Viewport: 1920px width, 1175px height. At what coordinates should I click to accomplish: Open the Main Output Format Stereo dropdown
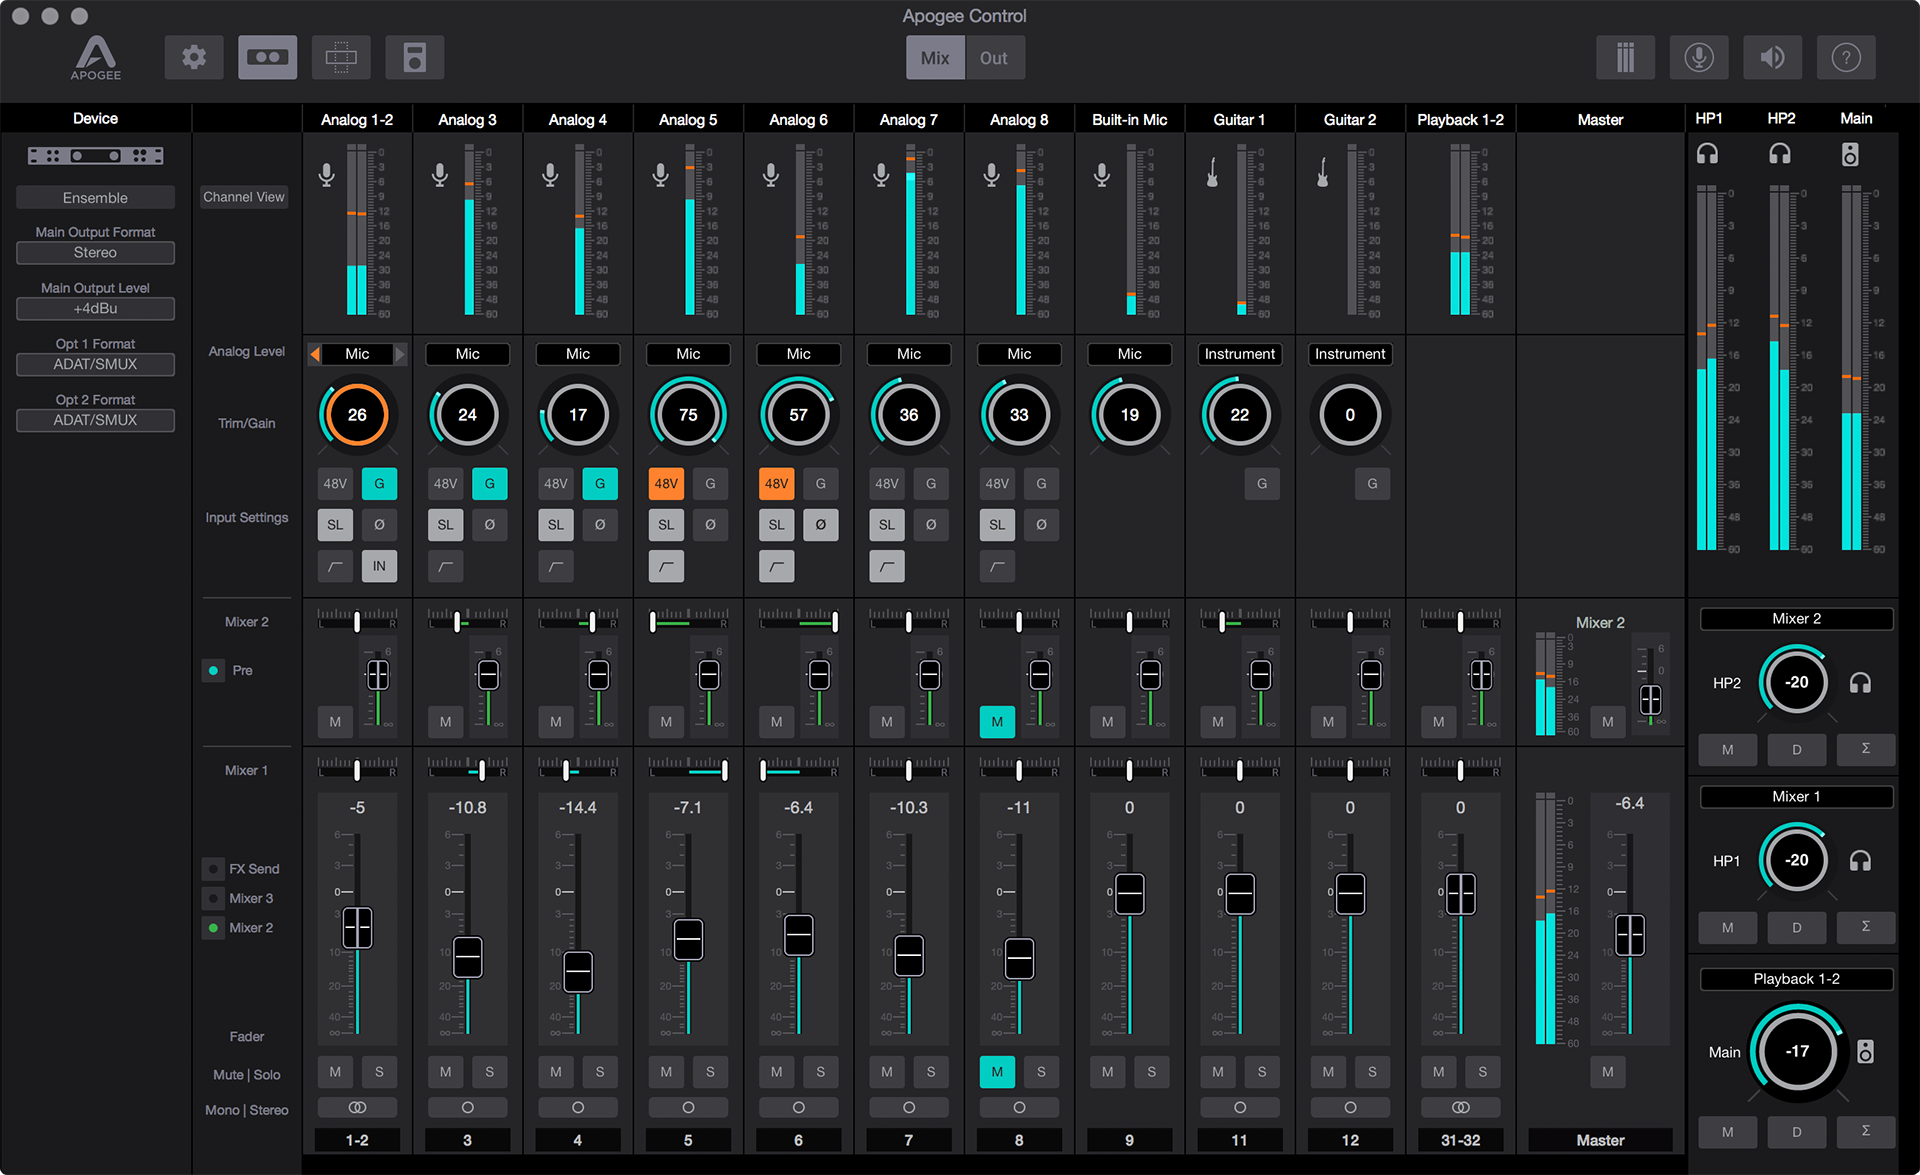pyautogui.click(x=95, y=253)
